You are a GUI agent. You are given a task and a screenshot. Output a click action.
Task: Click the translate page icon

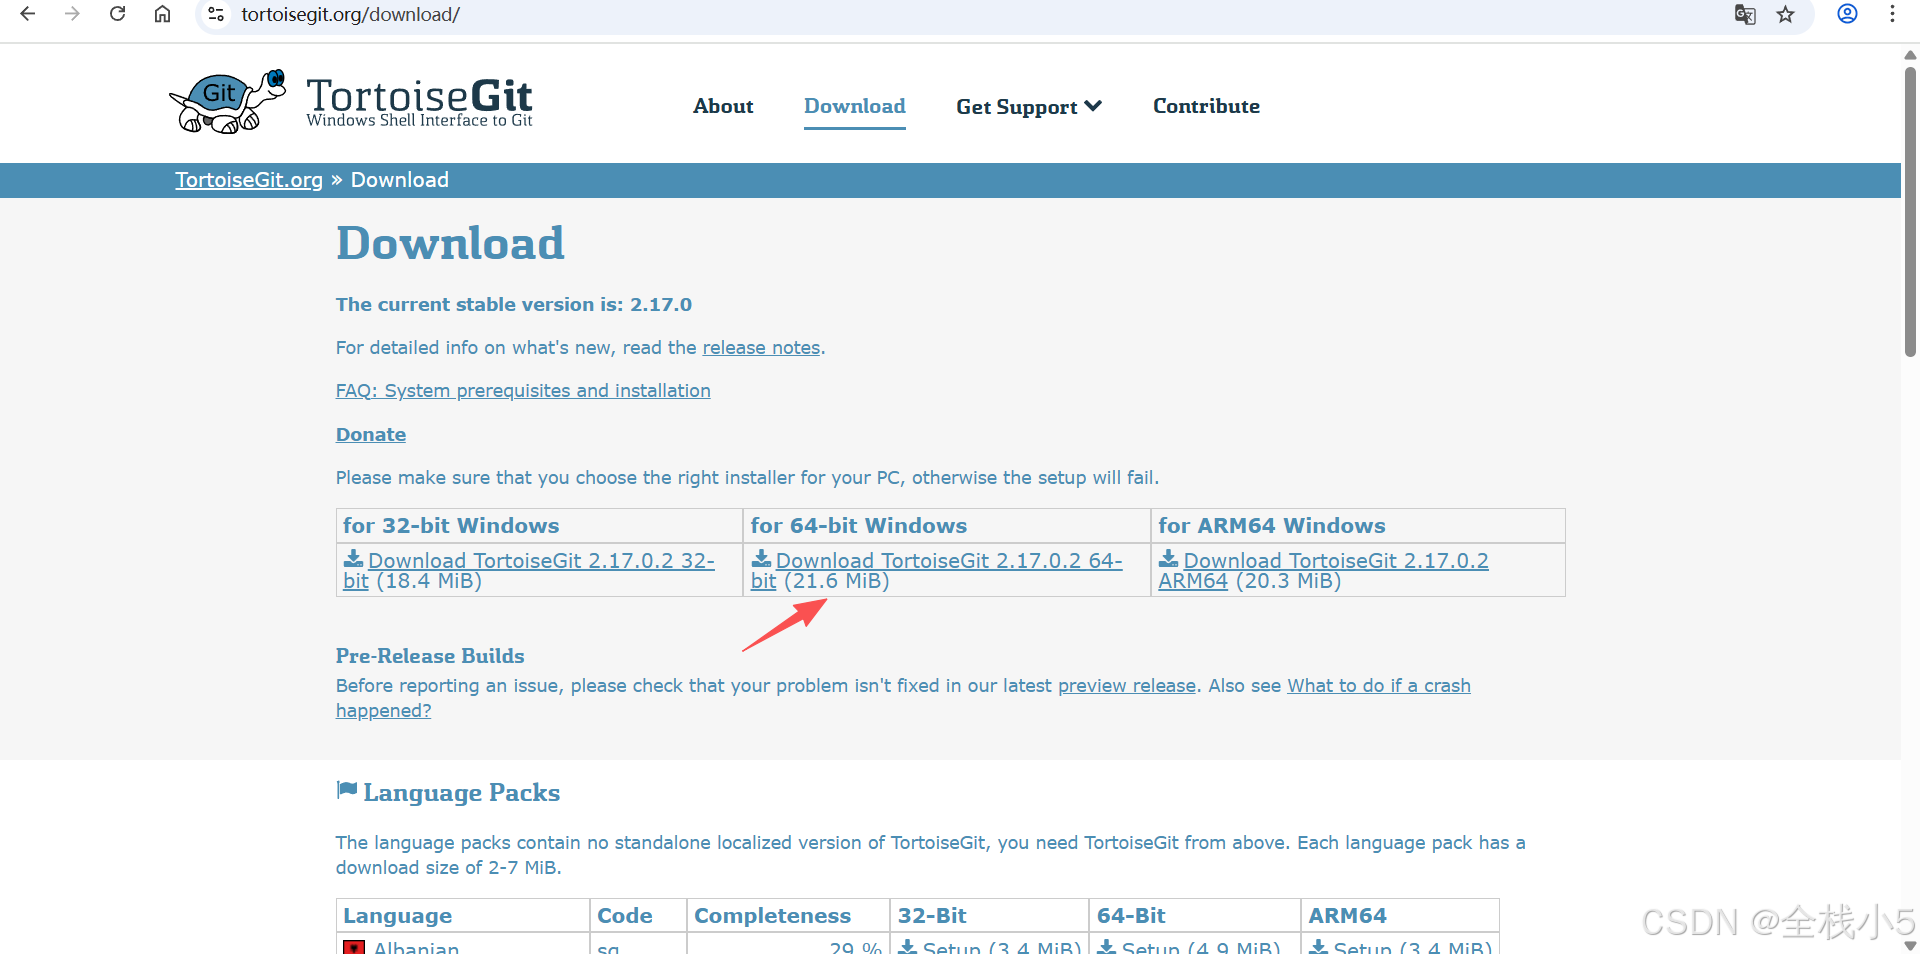[x=1745, y=14]
